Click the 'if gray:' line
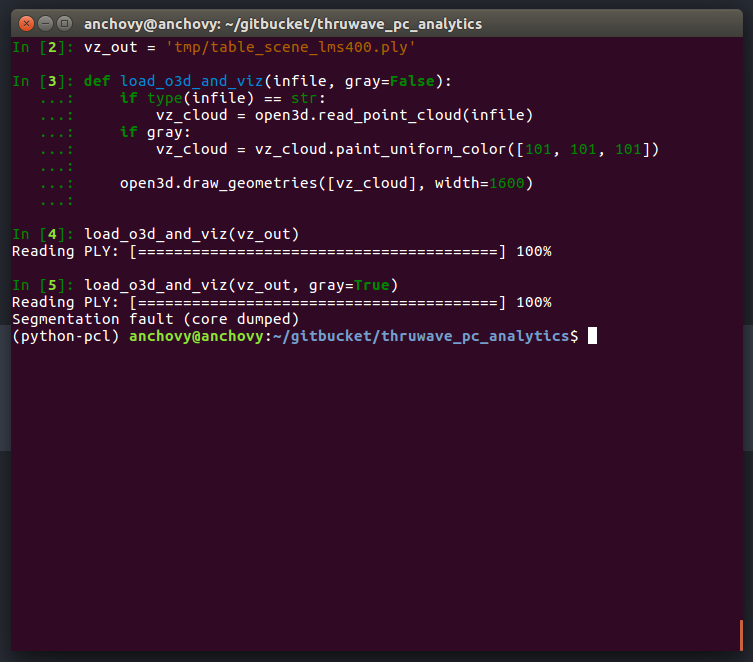The height and width of the screenshot is (662, 753). tap(155, 132)
